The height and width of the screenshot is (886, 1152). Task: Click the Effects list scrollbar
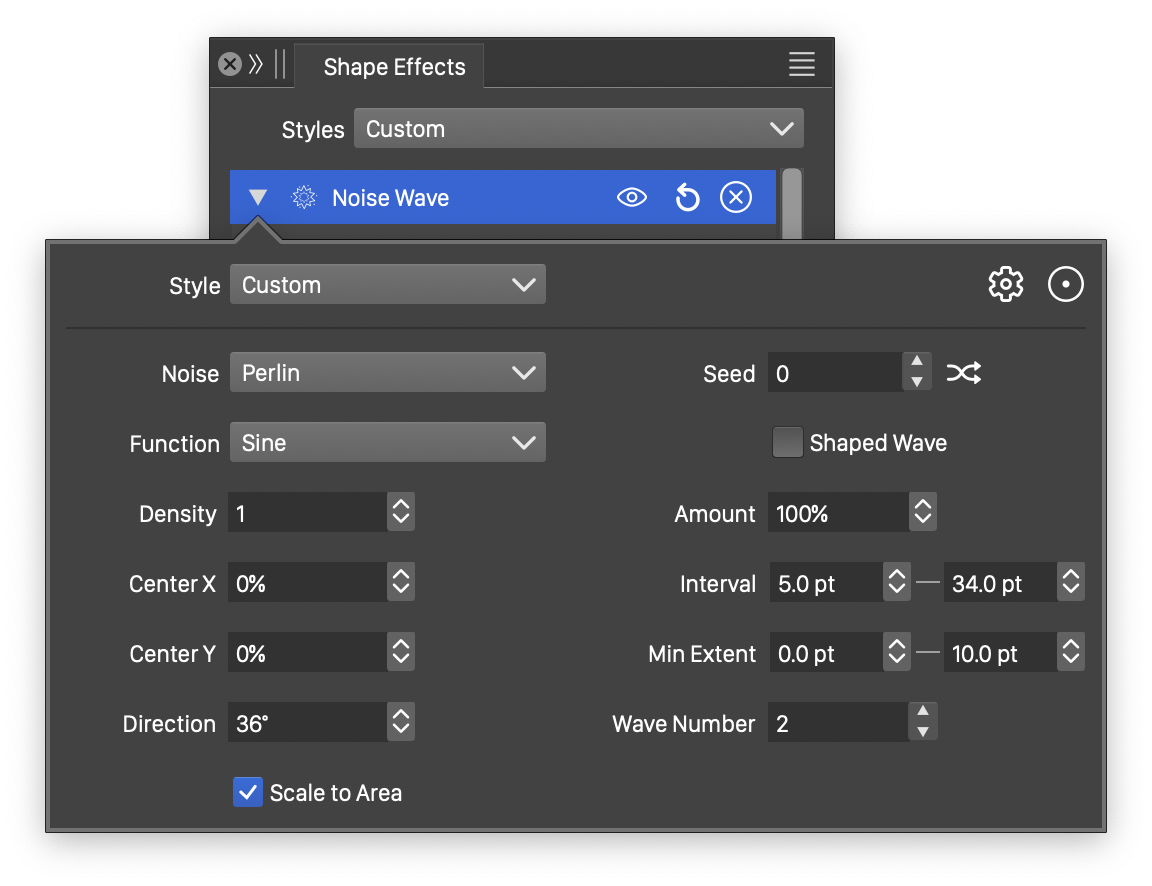(x=791, y=203)
